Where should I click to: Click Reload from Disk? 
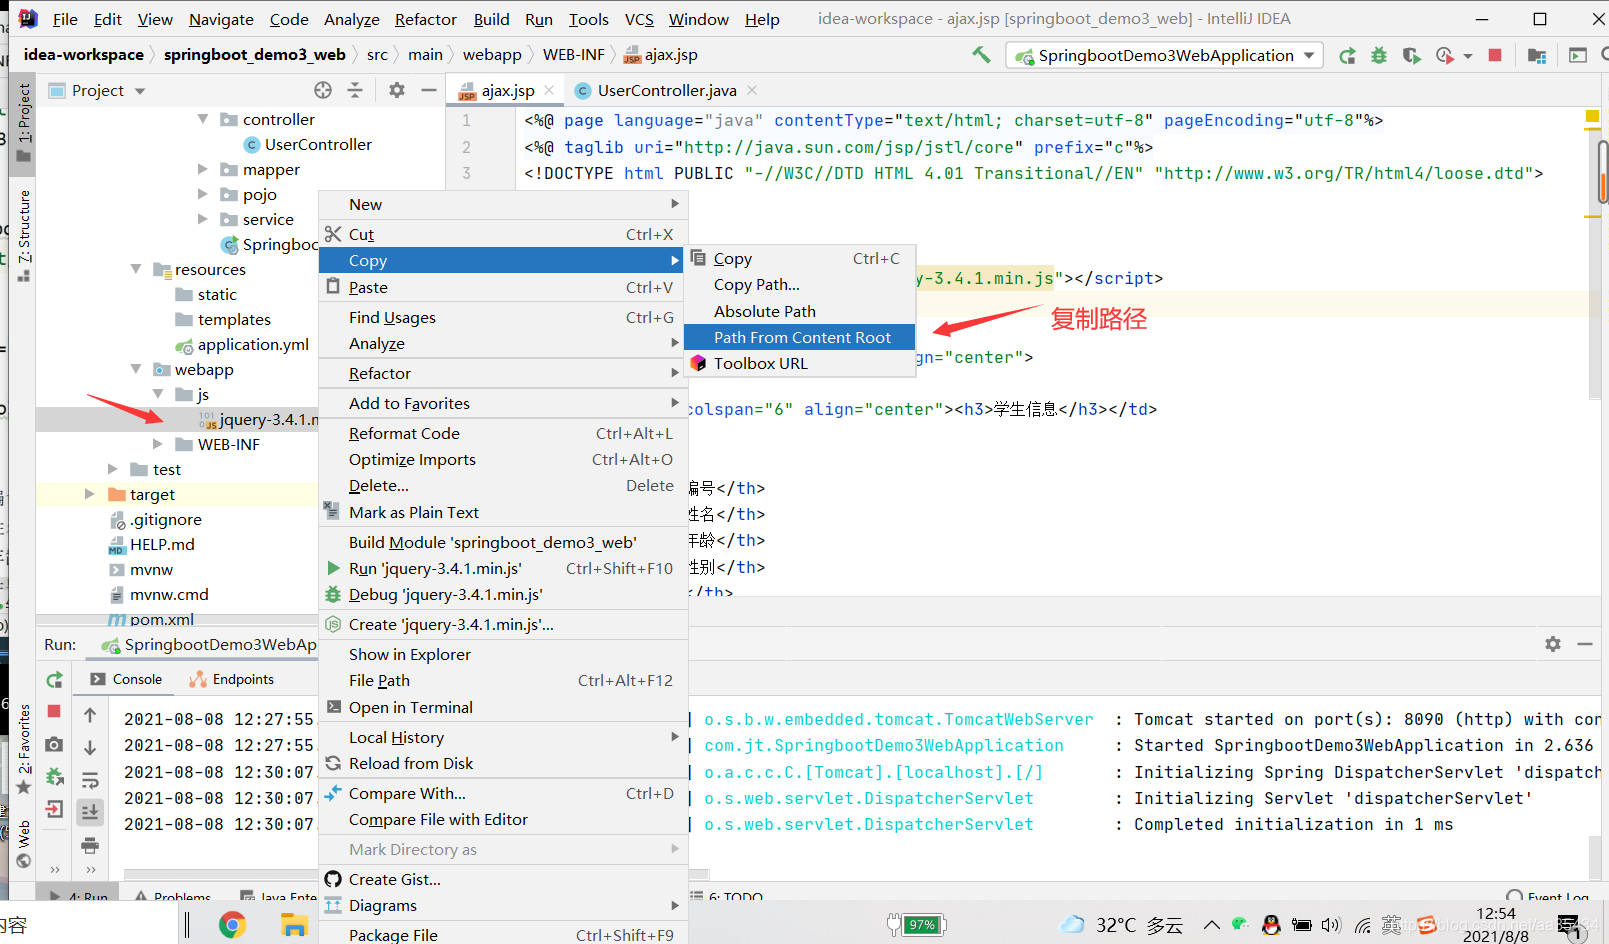[x=503, y=763]
